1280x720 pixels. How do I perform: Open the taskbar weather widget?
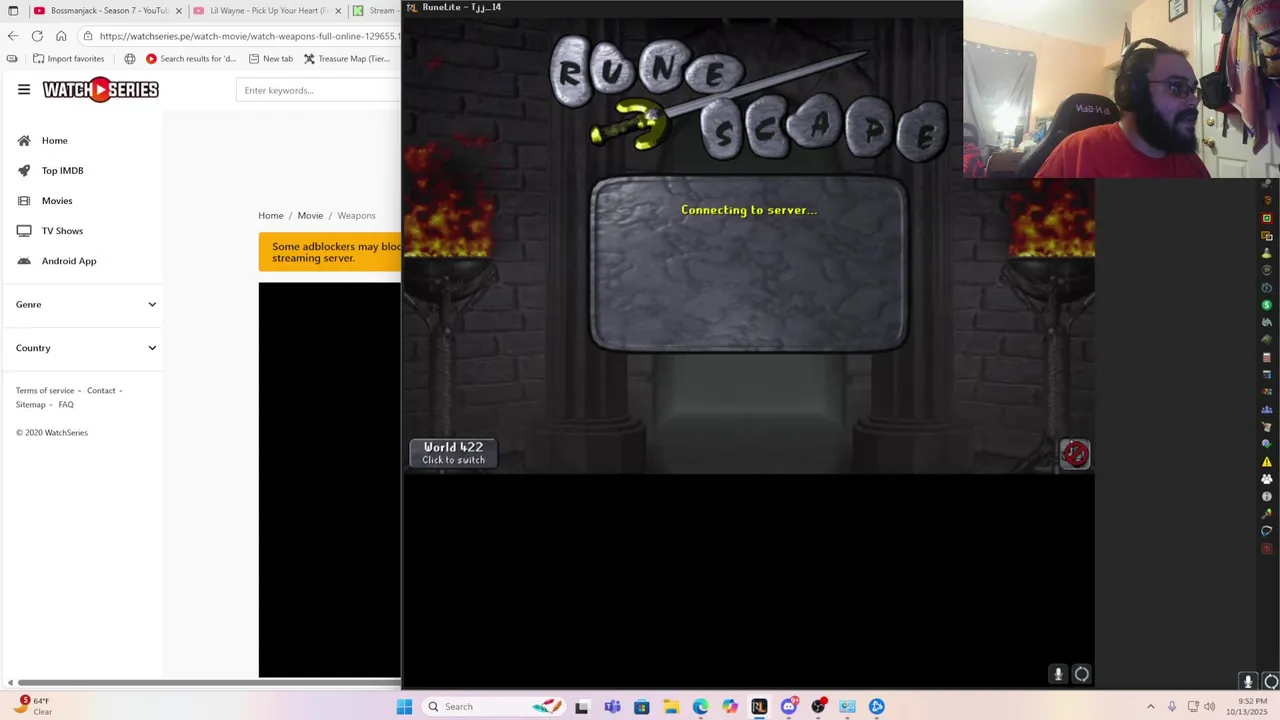pos(35,706)
